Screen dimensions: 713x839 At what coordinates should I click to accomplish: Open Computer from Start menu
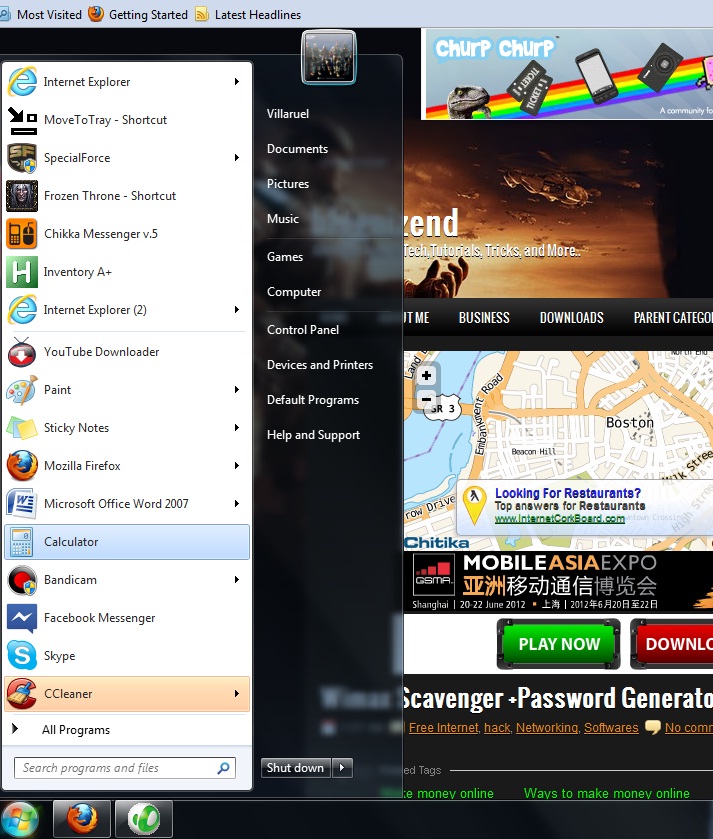pyautogui.click(x=294, y=292)
